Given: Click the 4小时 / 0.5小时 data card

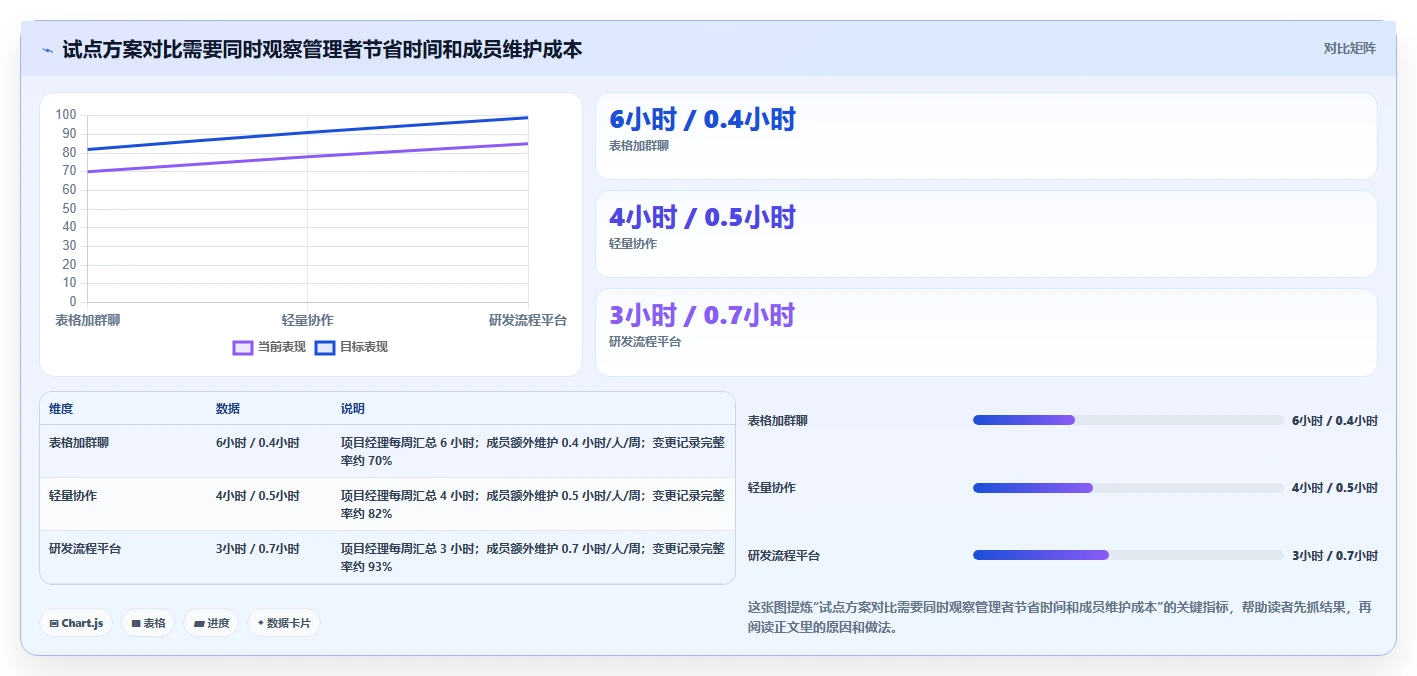Looking at the screenshot, I should click(x=986, y=234).
